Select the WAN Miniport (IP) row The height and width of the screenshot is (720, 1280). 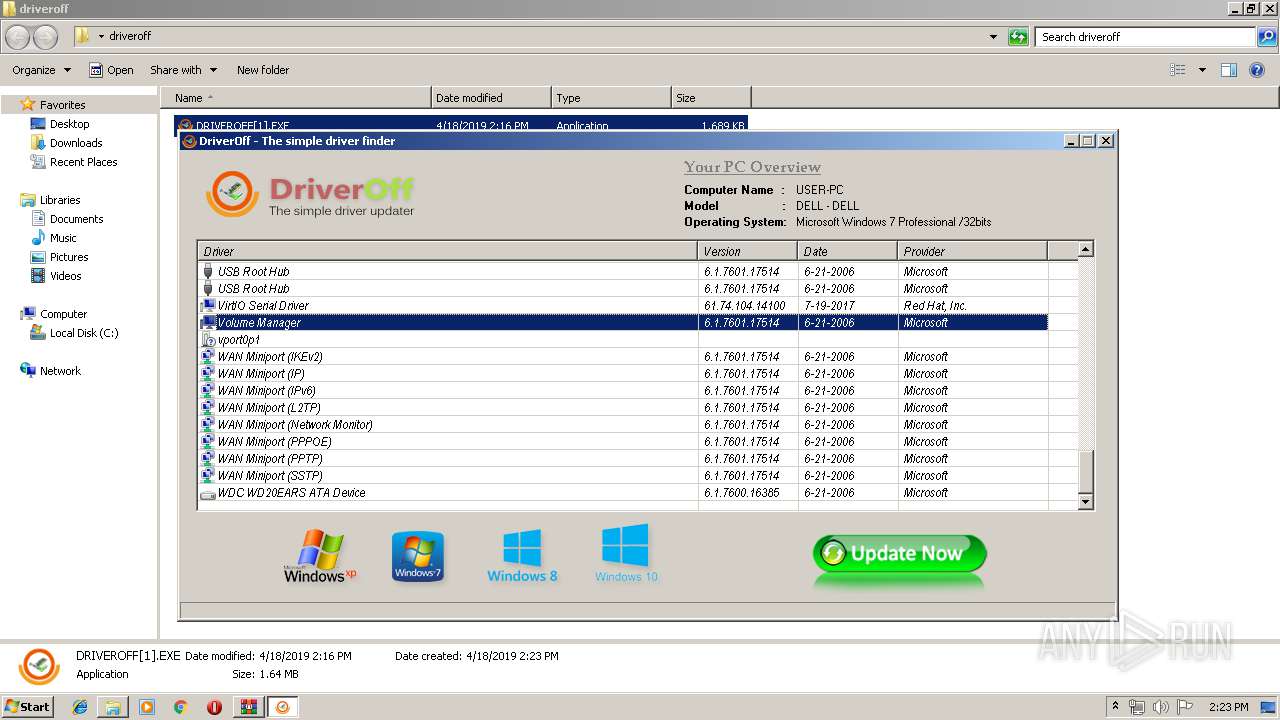pos(623,374)
